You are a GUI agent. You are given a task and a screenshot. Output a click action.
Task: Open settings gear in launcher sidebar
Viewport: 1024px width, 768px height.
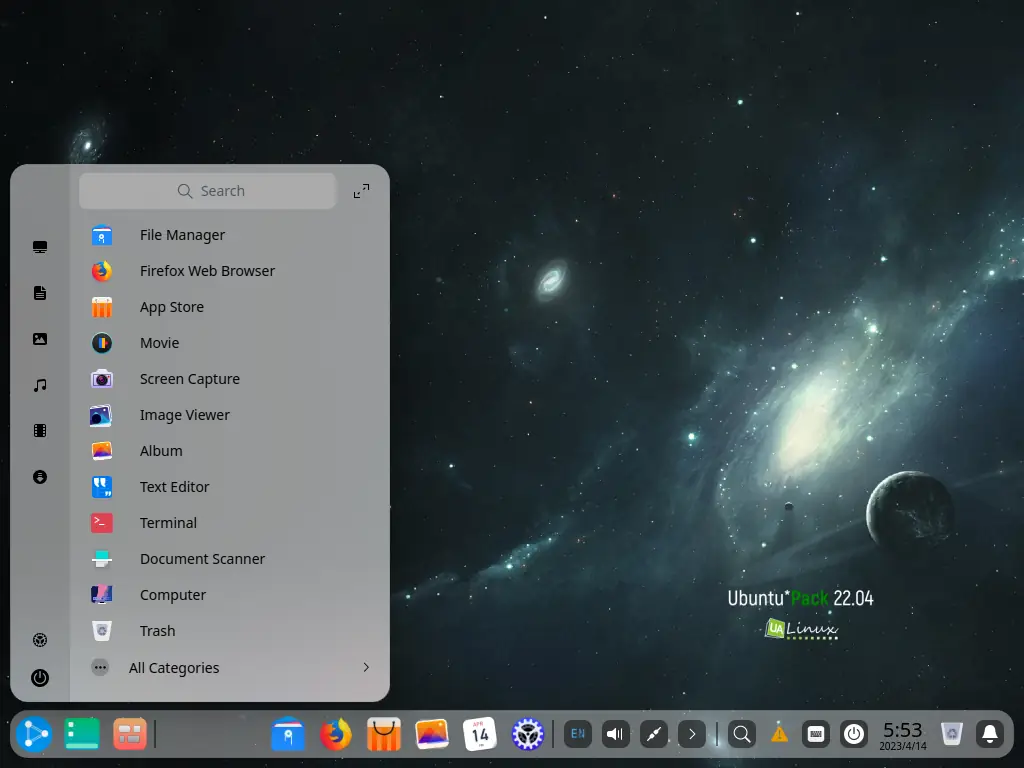(x=40, y=640)
